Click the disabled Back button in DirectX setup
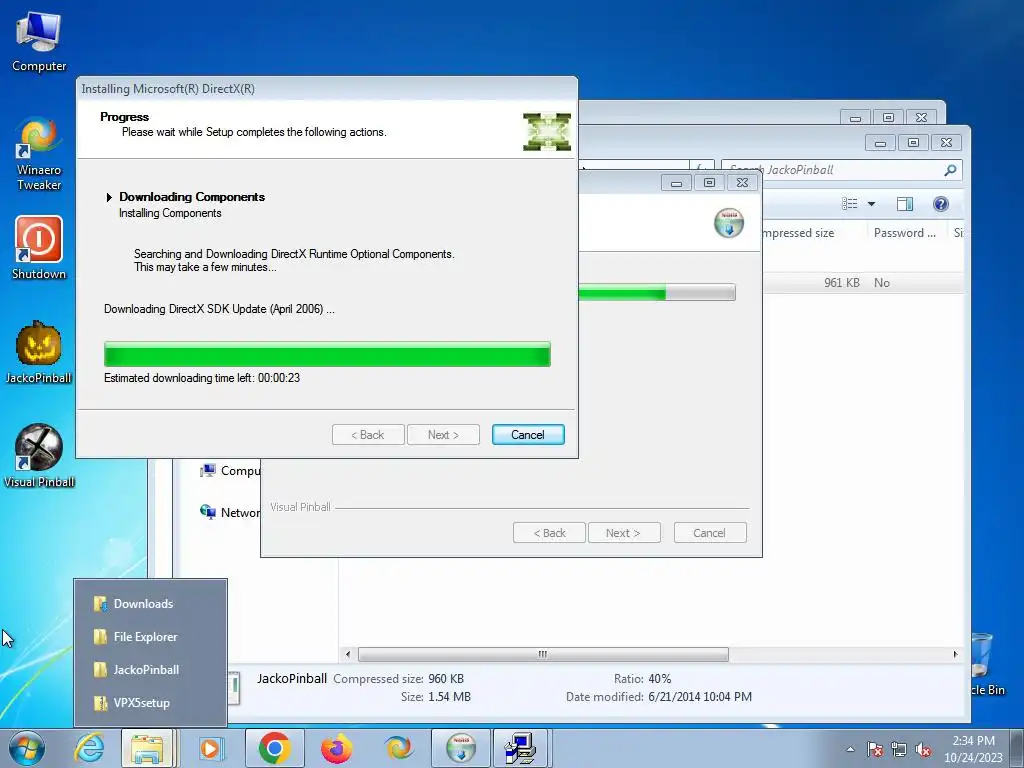The height and width of the screenshot is (768, 1024). (368, 435)
